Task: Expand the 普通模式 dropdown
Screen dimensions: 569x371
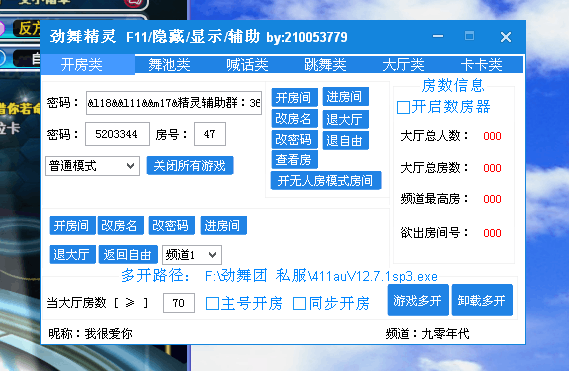Action: pos(93,166)
